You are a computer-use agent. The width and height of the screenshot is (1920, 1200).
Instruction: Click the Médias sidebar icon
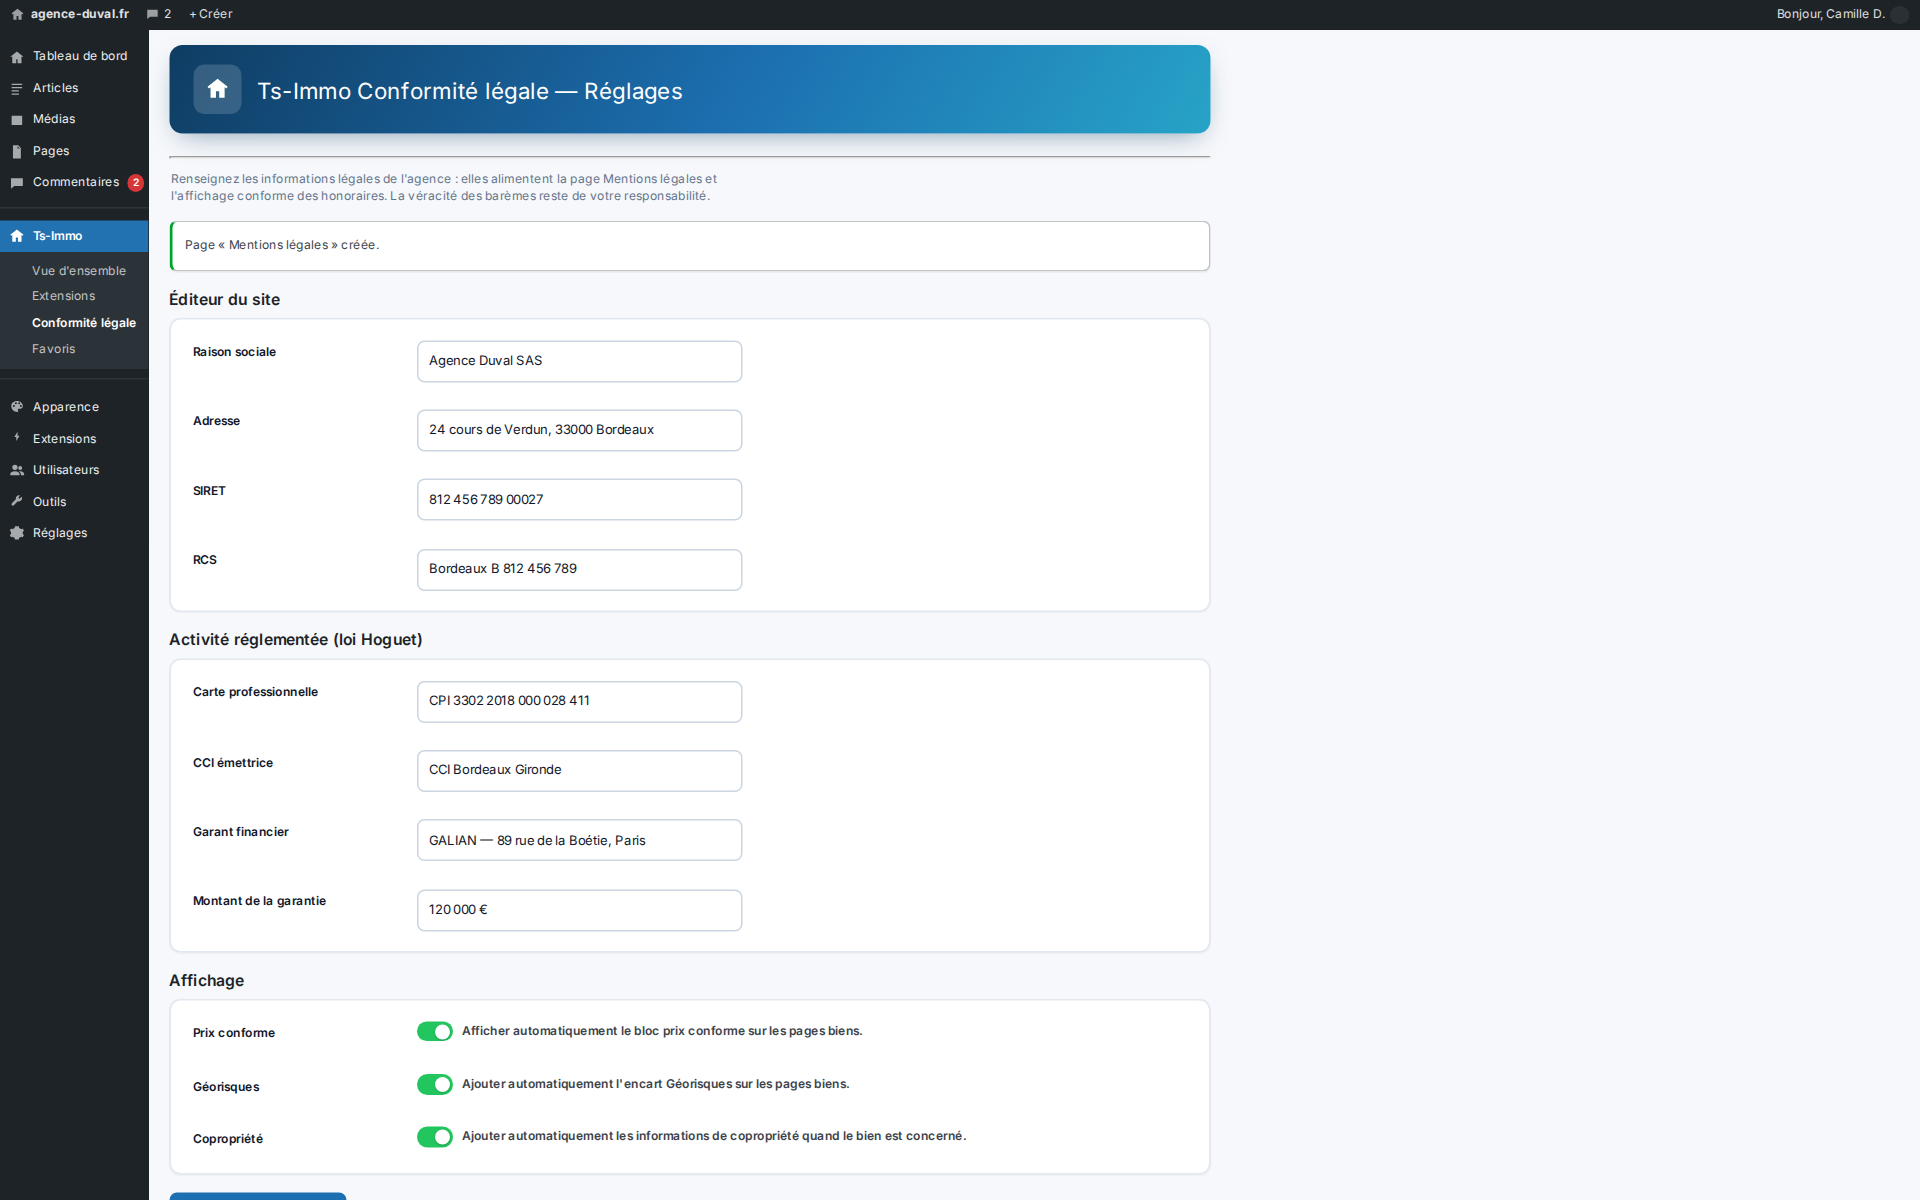[x=17, y=120]
